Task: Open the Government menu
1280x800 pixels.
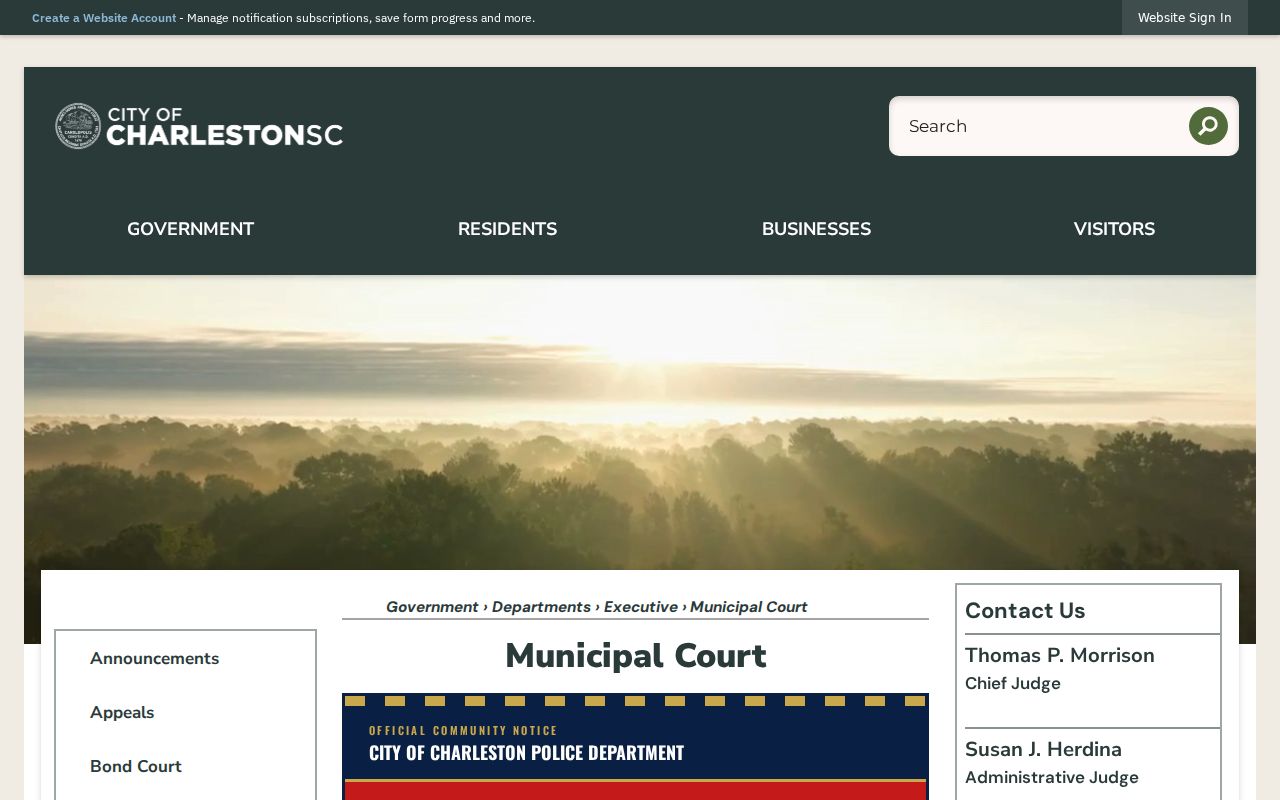Action: coord(190,229)
